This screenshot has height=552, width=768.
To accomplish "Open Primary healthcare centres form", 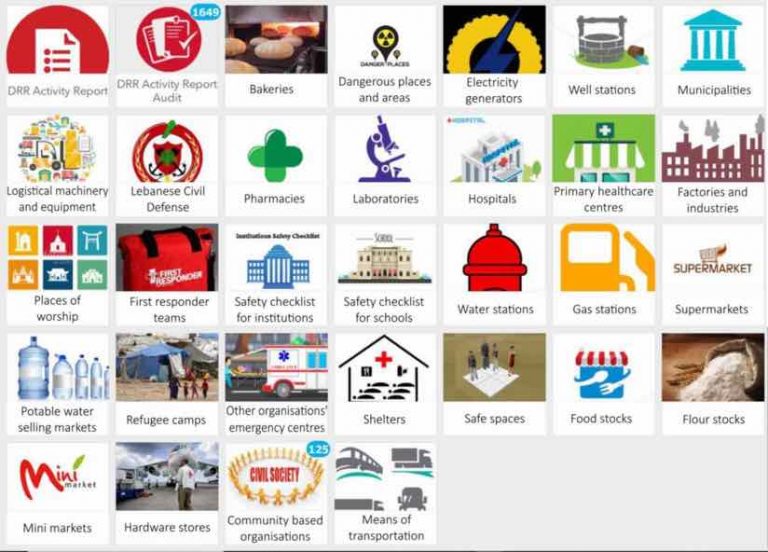I will (603, 166).
